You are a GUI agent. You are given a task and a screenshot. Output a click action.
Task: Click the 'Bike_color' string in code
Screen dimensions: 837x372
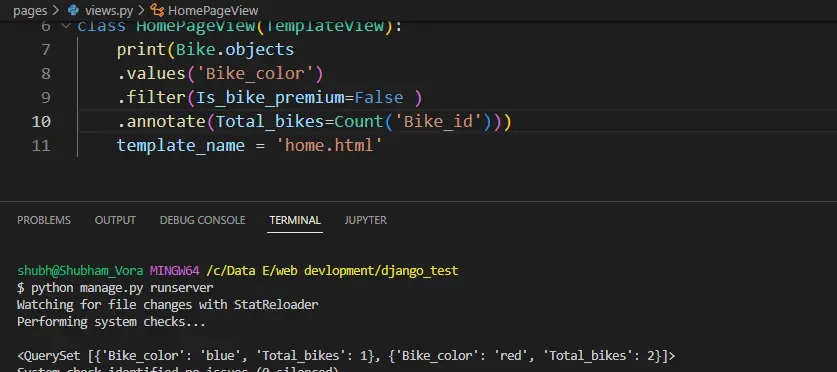click(255, 74)
